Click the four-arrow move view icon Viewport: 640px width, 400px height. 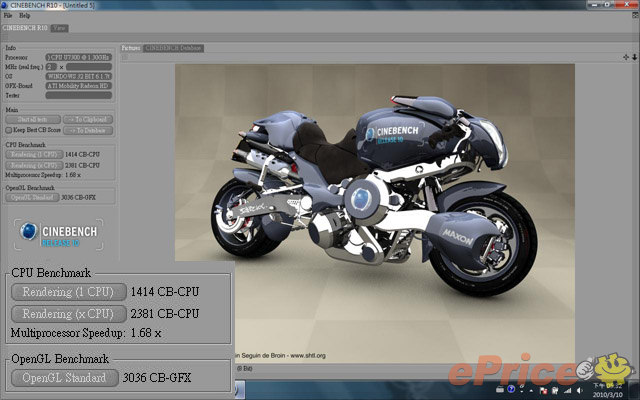coord(626,57)
